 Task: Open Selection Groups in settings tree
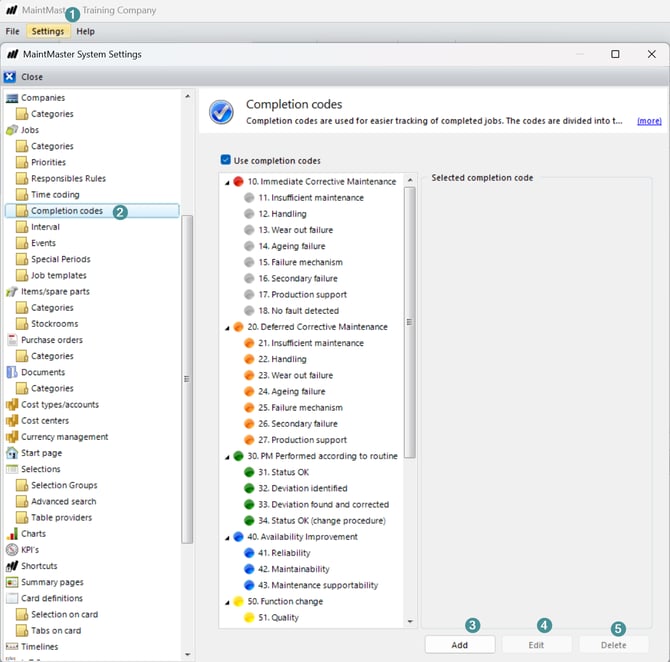[64, 485]
